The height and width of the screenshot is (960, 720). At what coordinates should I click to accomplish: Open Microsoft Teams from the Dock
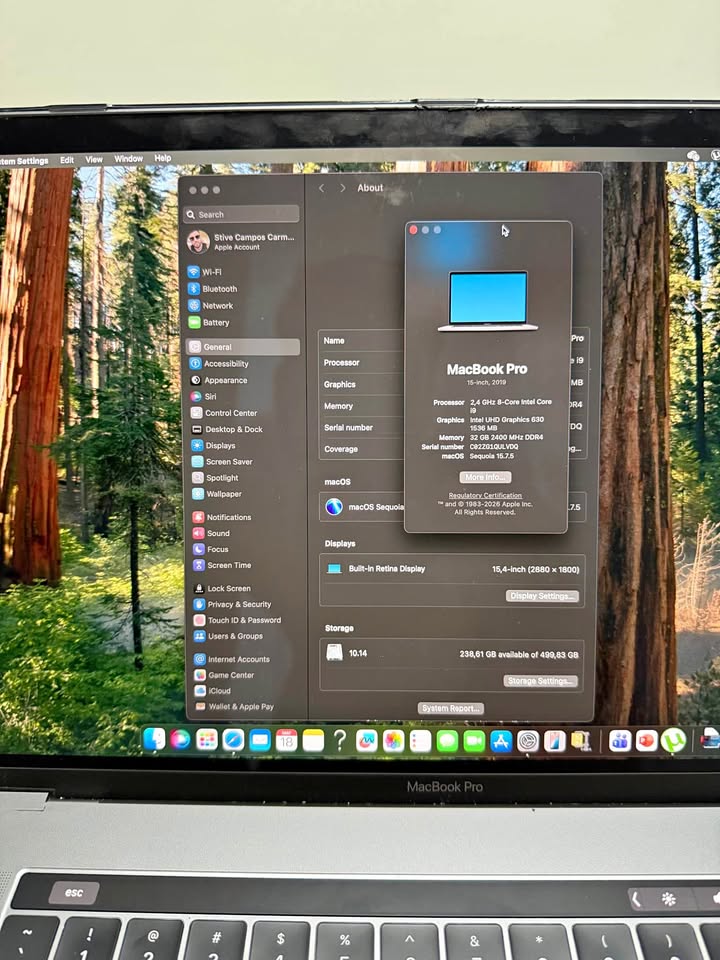point(620,741)
